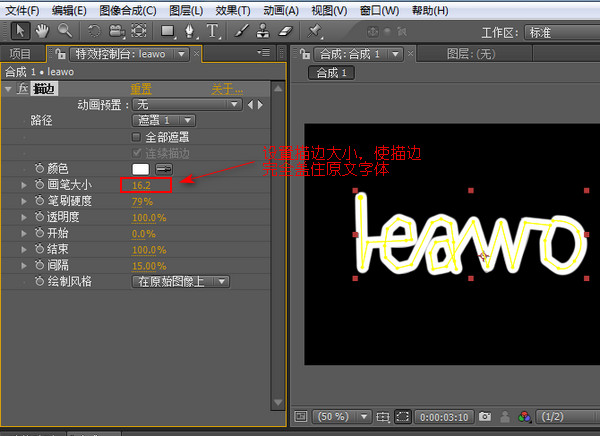
Task: Select the Selection arrow tool
Action: [20, 31]
